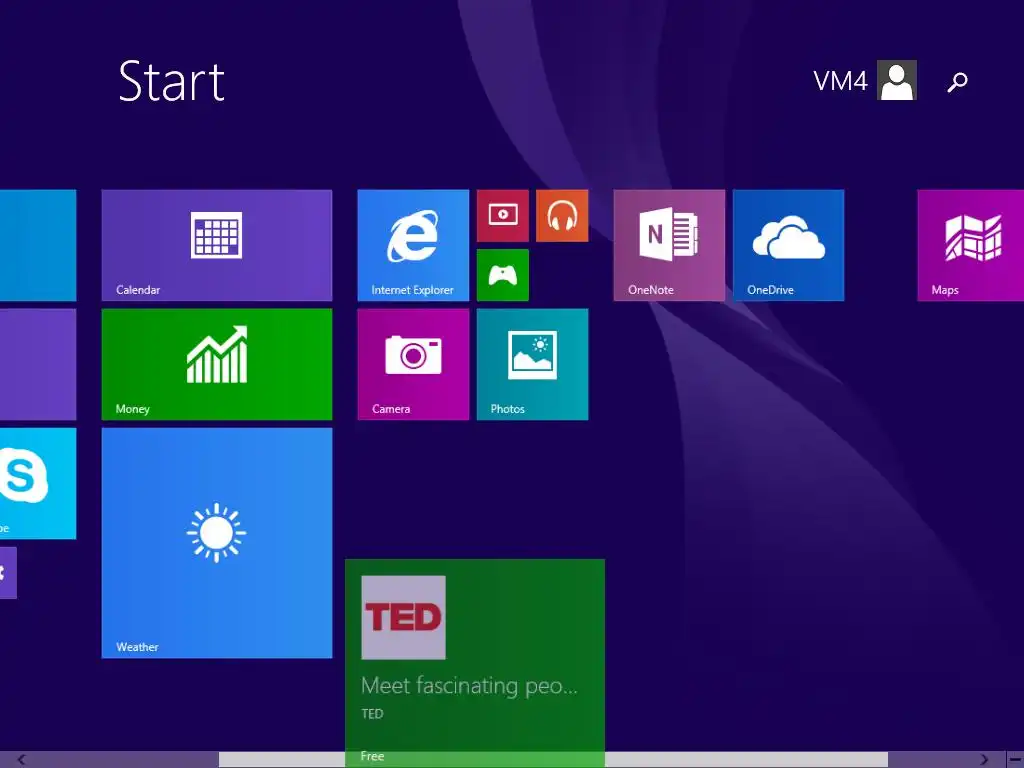The height and width of the screenshot is (768, 1024).
Task: Open the OneDrive tile
Action: click(788, 245)
